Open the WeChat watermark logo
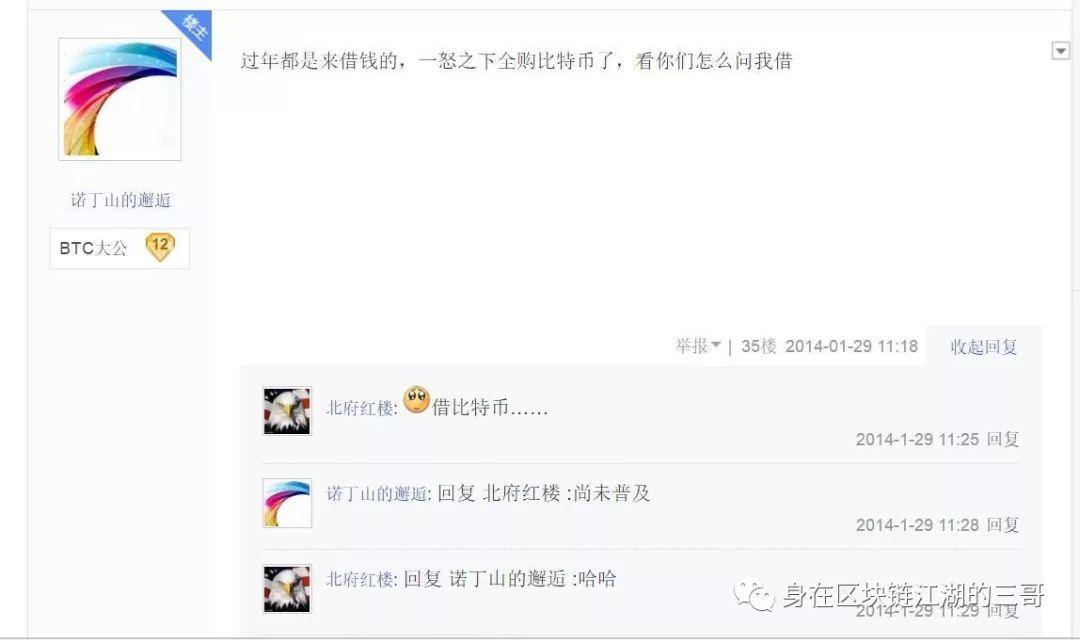The width and height of the screenshot is (1080, 643). tap(754, 595)
